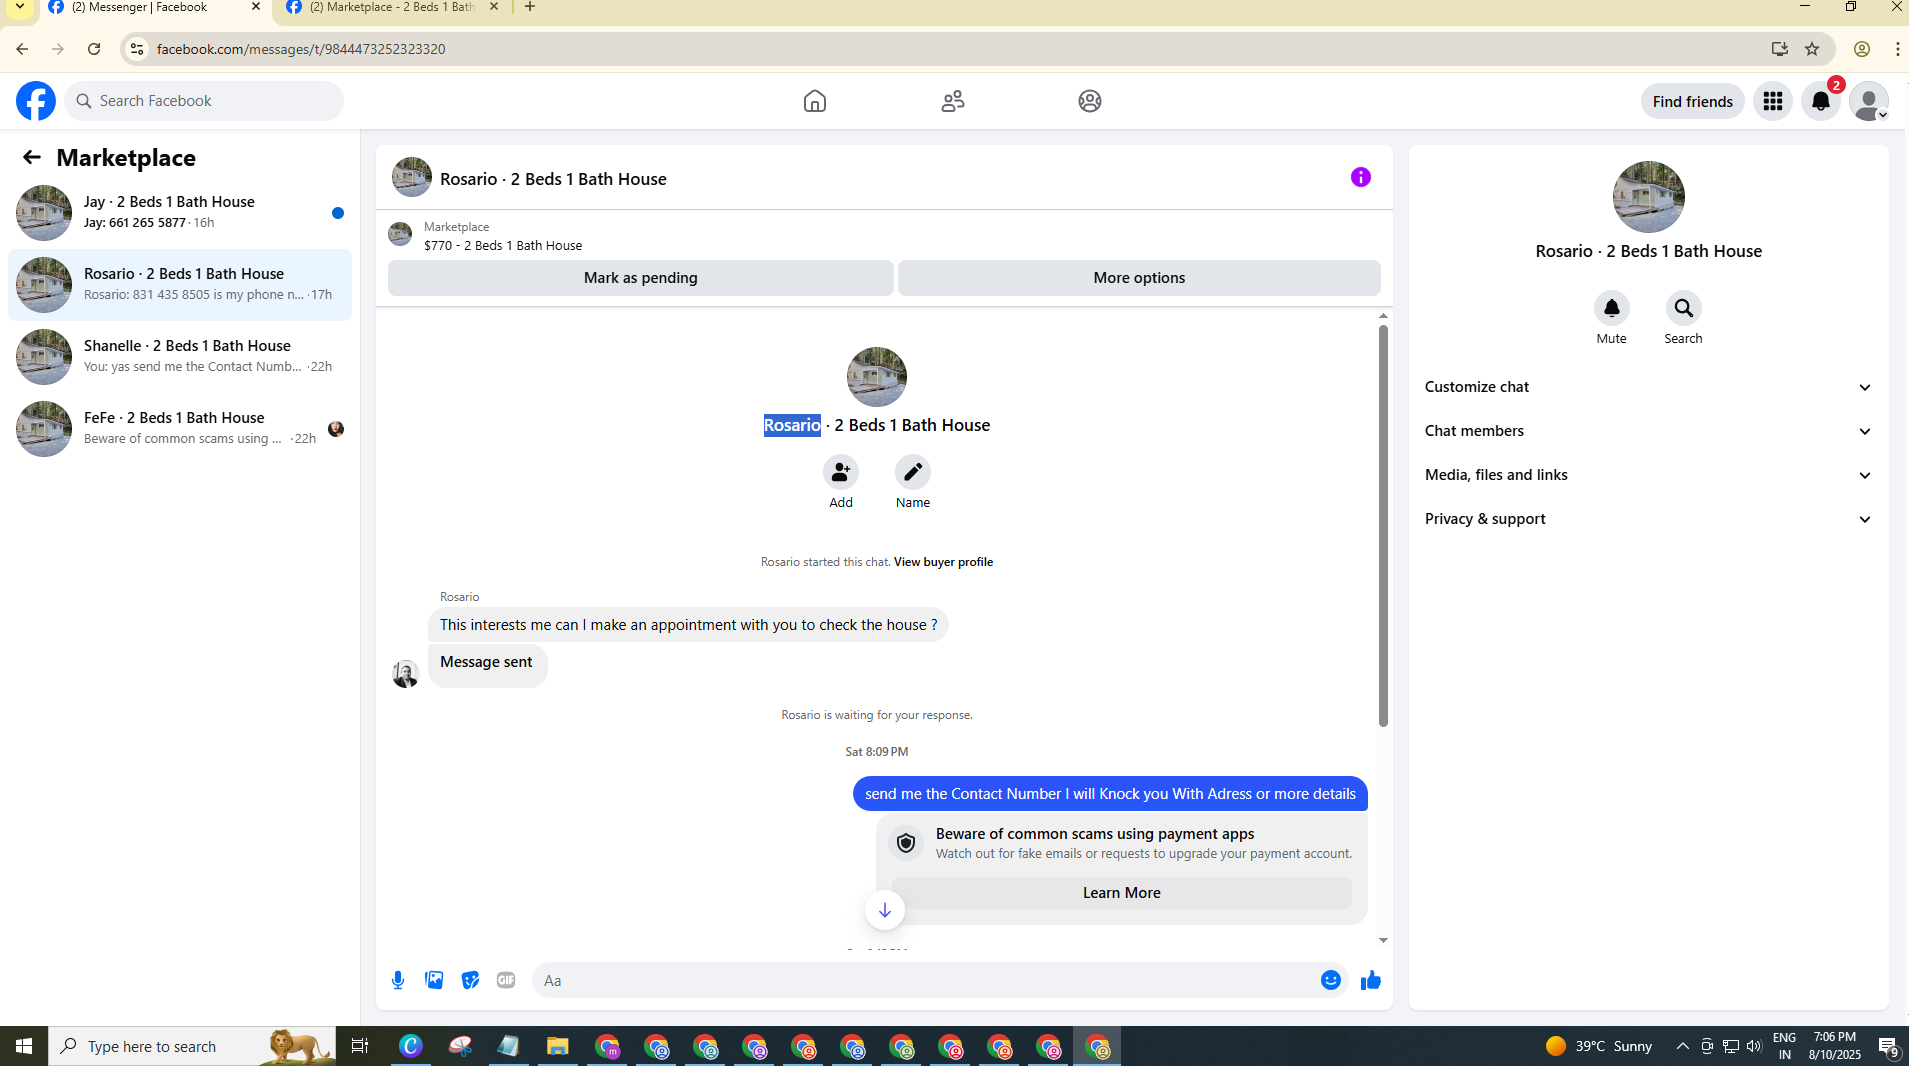Attach a file using the image icon

(434, 980)
